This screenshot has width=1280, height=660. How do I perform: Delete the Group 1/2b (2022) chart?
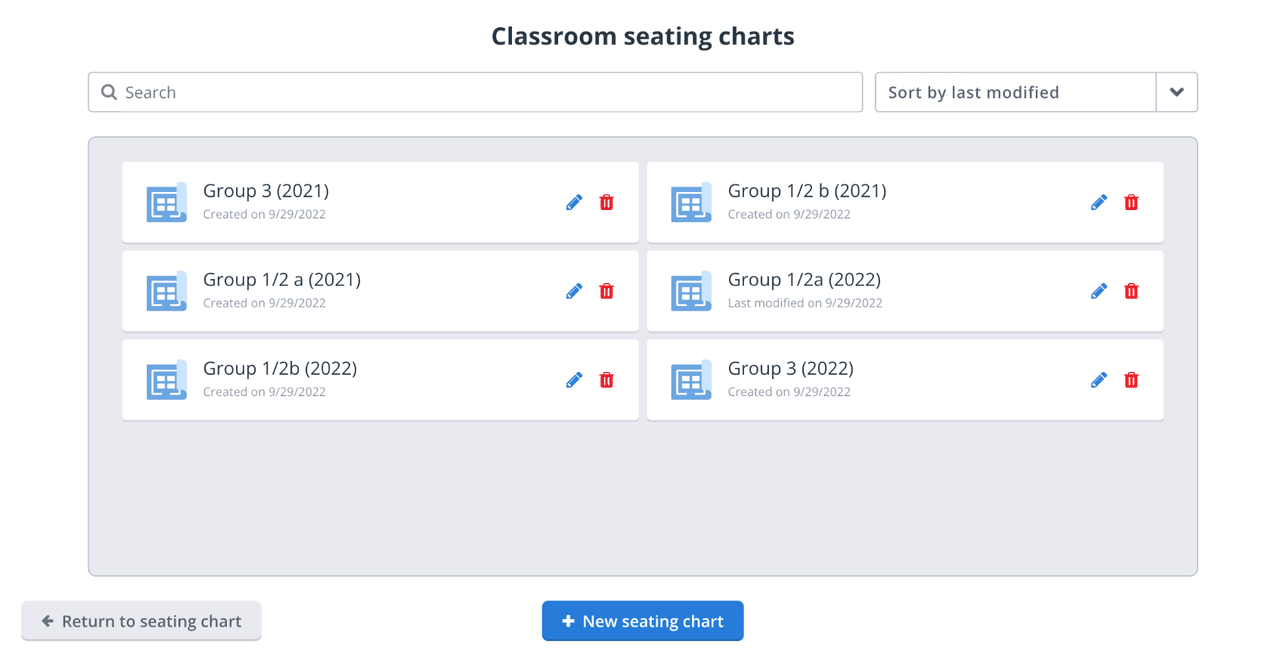[x=606, y=381]
